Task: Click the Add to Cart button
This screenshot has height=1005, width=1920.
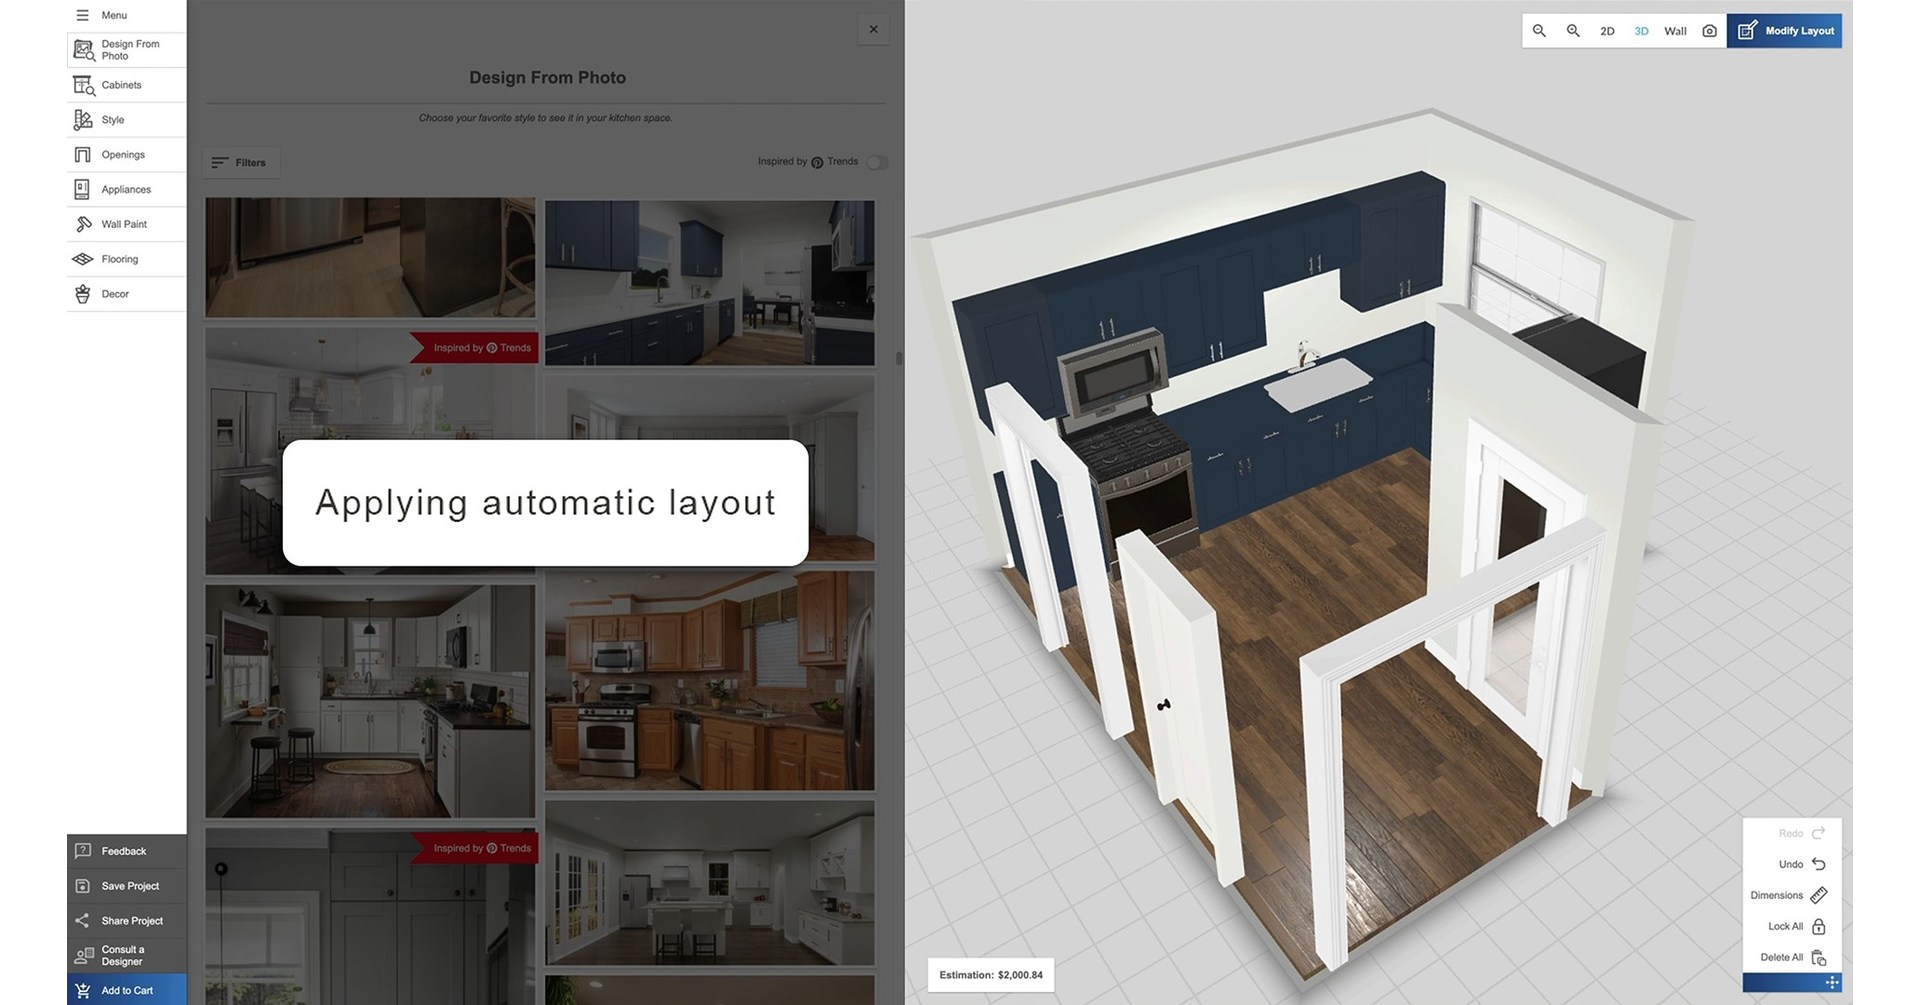Action: coord(126,990)
